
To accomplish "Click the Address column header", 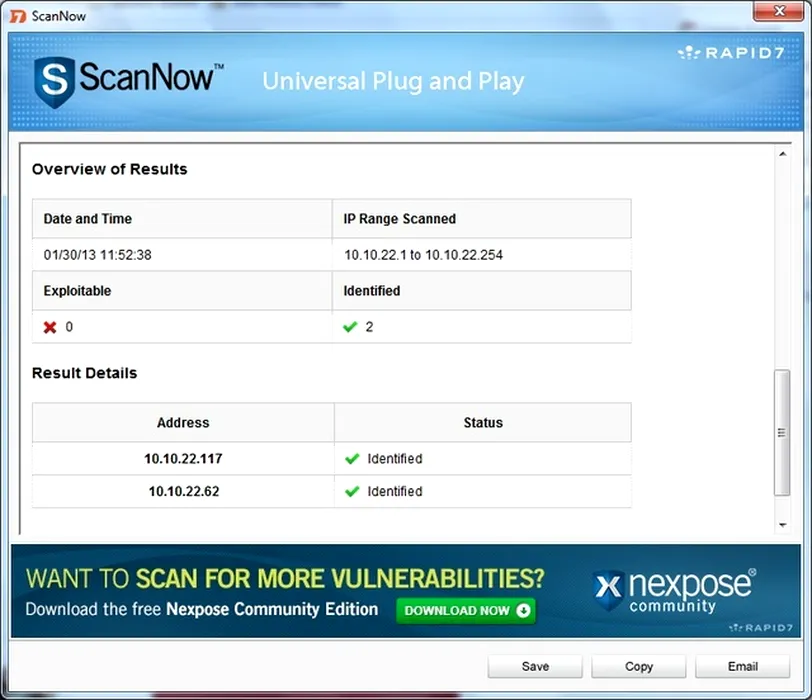I will pyautogui.click(x=183, y=423).
